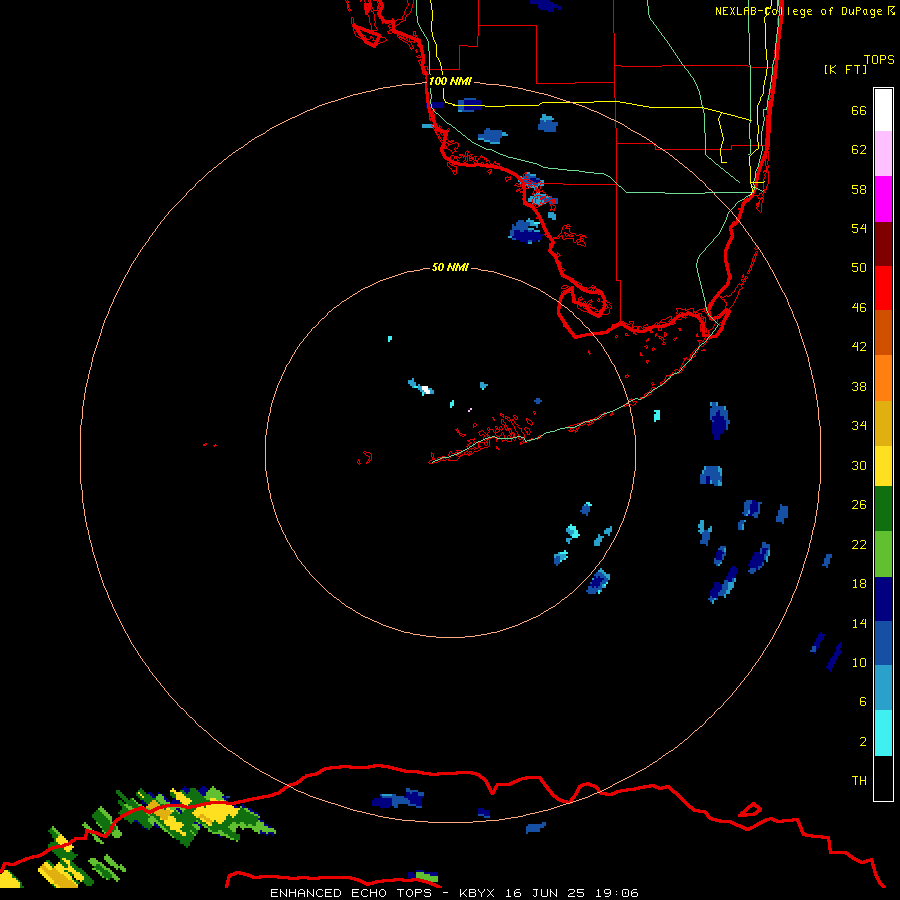Click the [K FT] units label
This screenshot has width=900, height=900.
click(x=845, y=70)
